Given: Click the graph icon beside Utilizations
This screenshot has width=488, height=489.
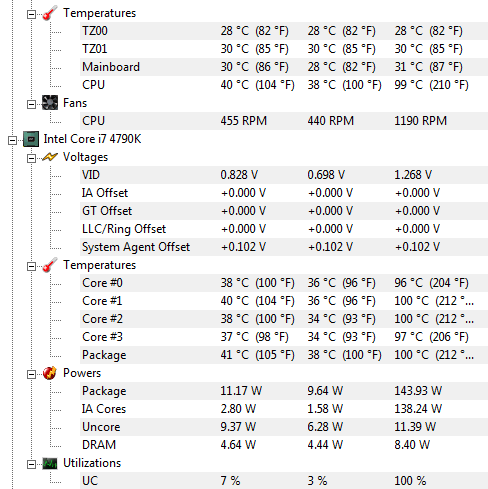Looking at the screenshot, I should tap(50, 463).
